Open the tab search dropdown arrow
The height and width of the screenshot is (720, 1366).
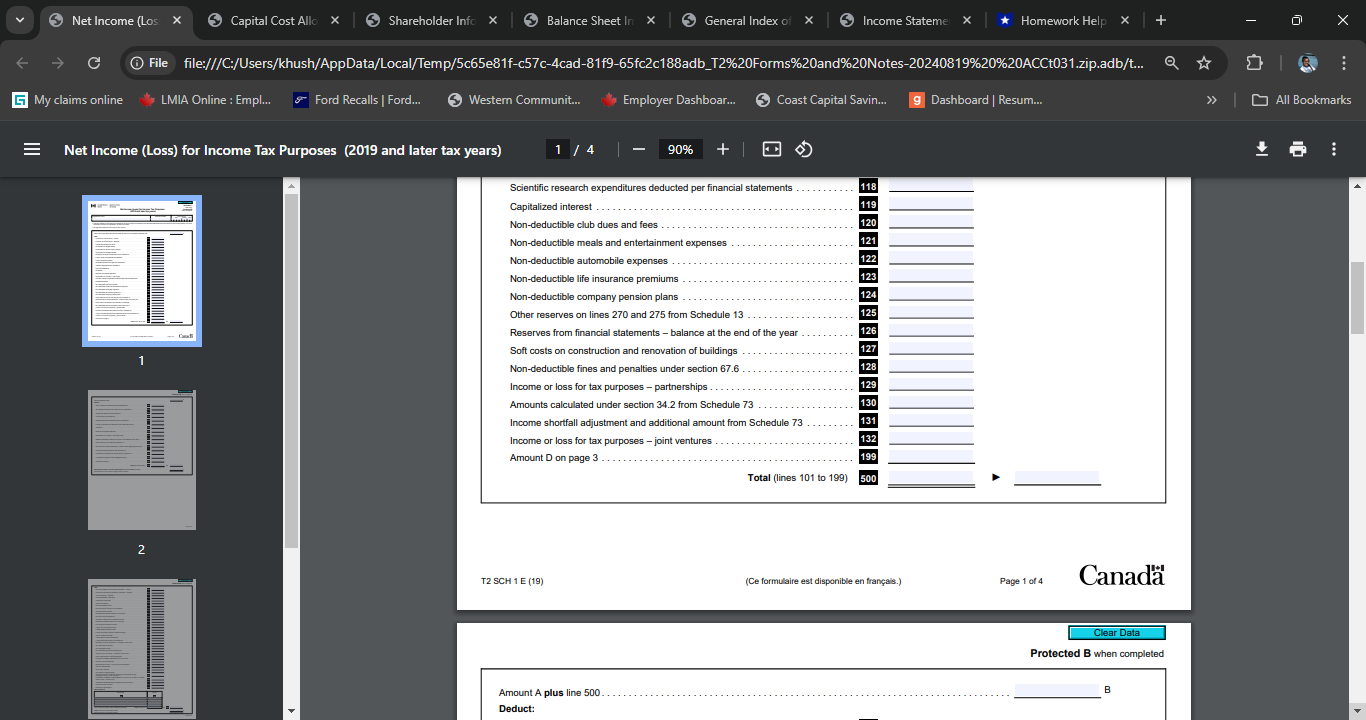coord(20,20)
